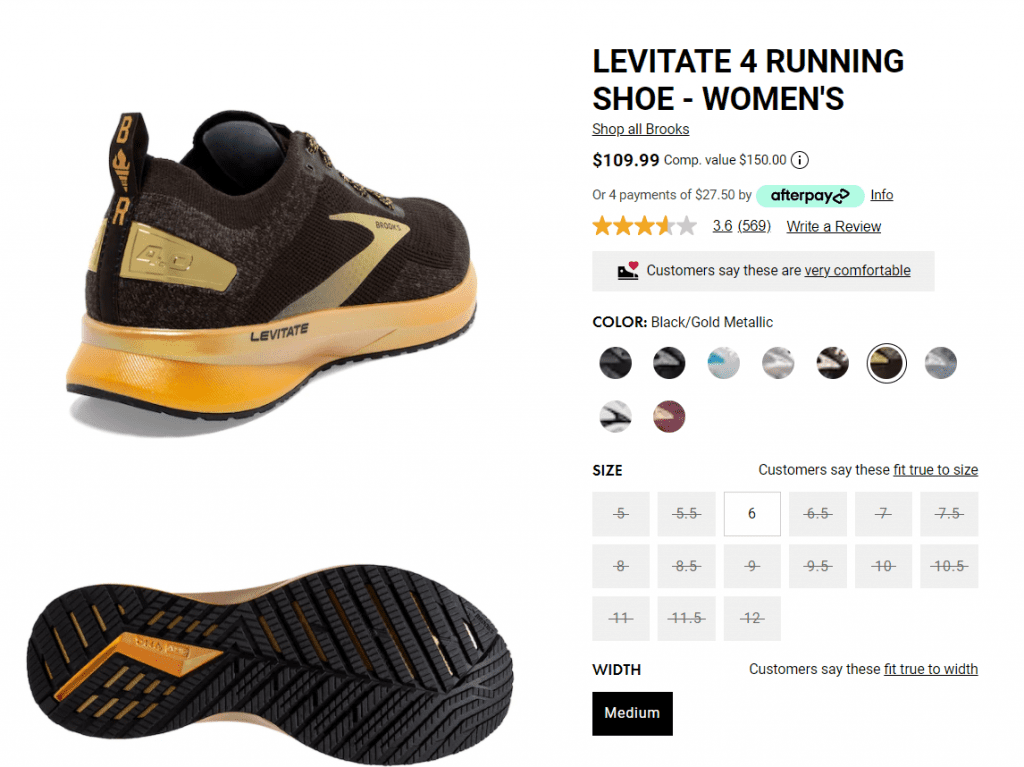Click the afterpay logo badge
The height and width of the screenshot is (767, 1024).
pos(810,195)
